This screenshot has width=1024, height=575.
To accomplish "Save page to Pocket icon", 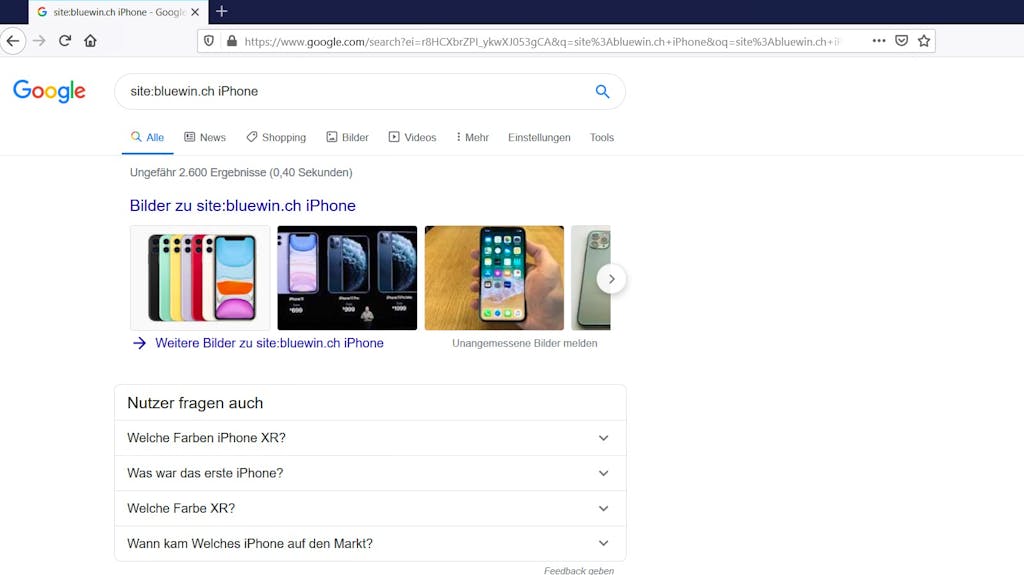I will pos(901,41).
